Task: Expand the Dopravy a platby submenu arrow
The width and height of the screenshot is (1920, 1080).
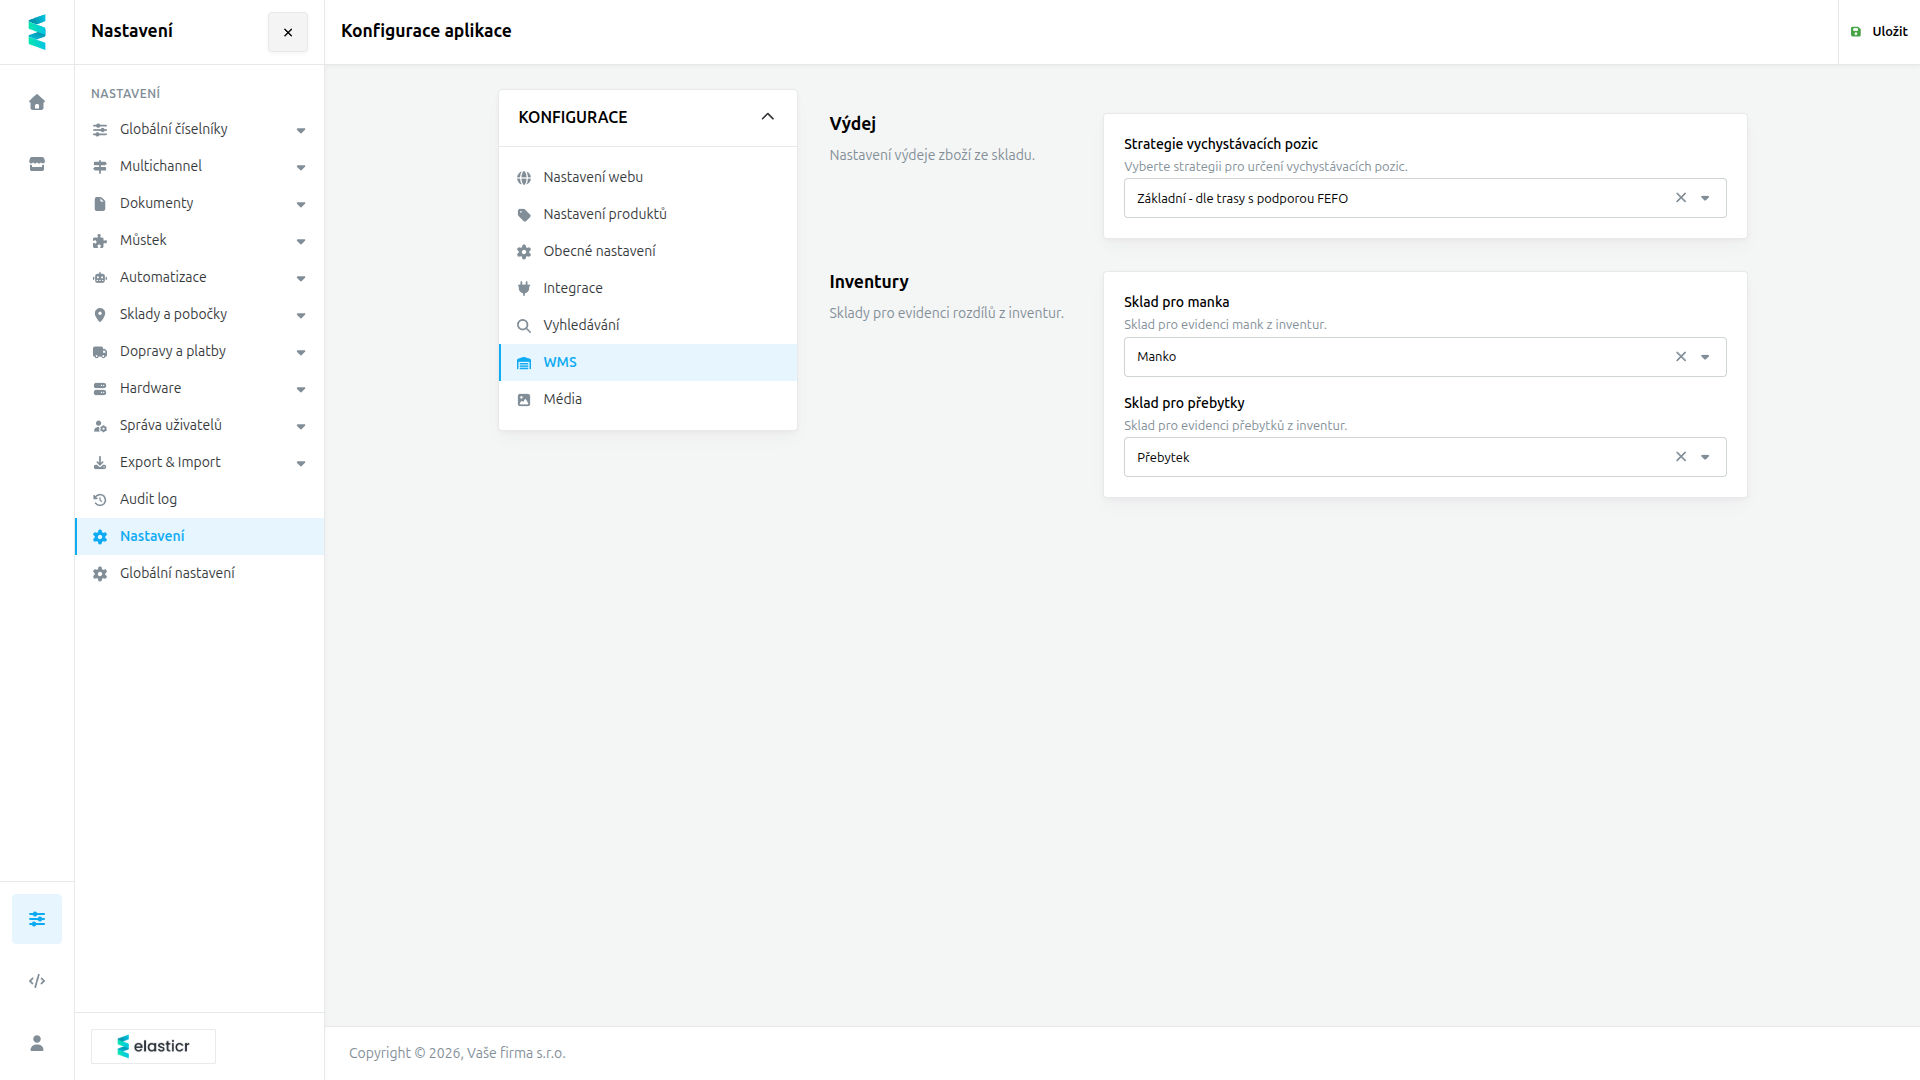Action: point(301,352)
